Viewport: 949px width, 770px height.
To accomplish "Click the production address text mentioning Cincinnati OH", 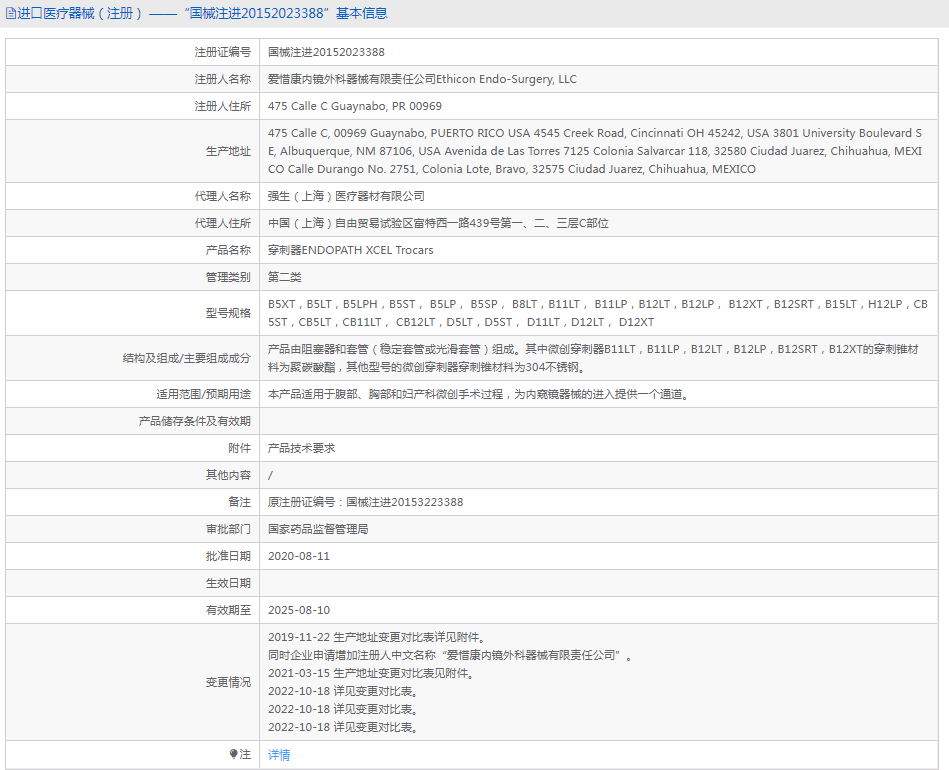I will click(x=595, y=151).
